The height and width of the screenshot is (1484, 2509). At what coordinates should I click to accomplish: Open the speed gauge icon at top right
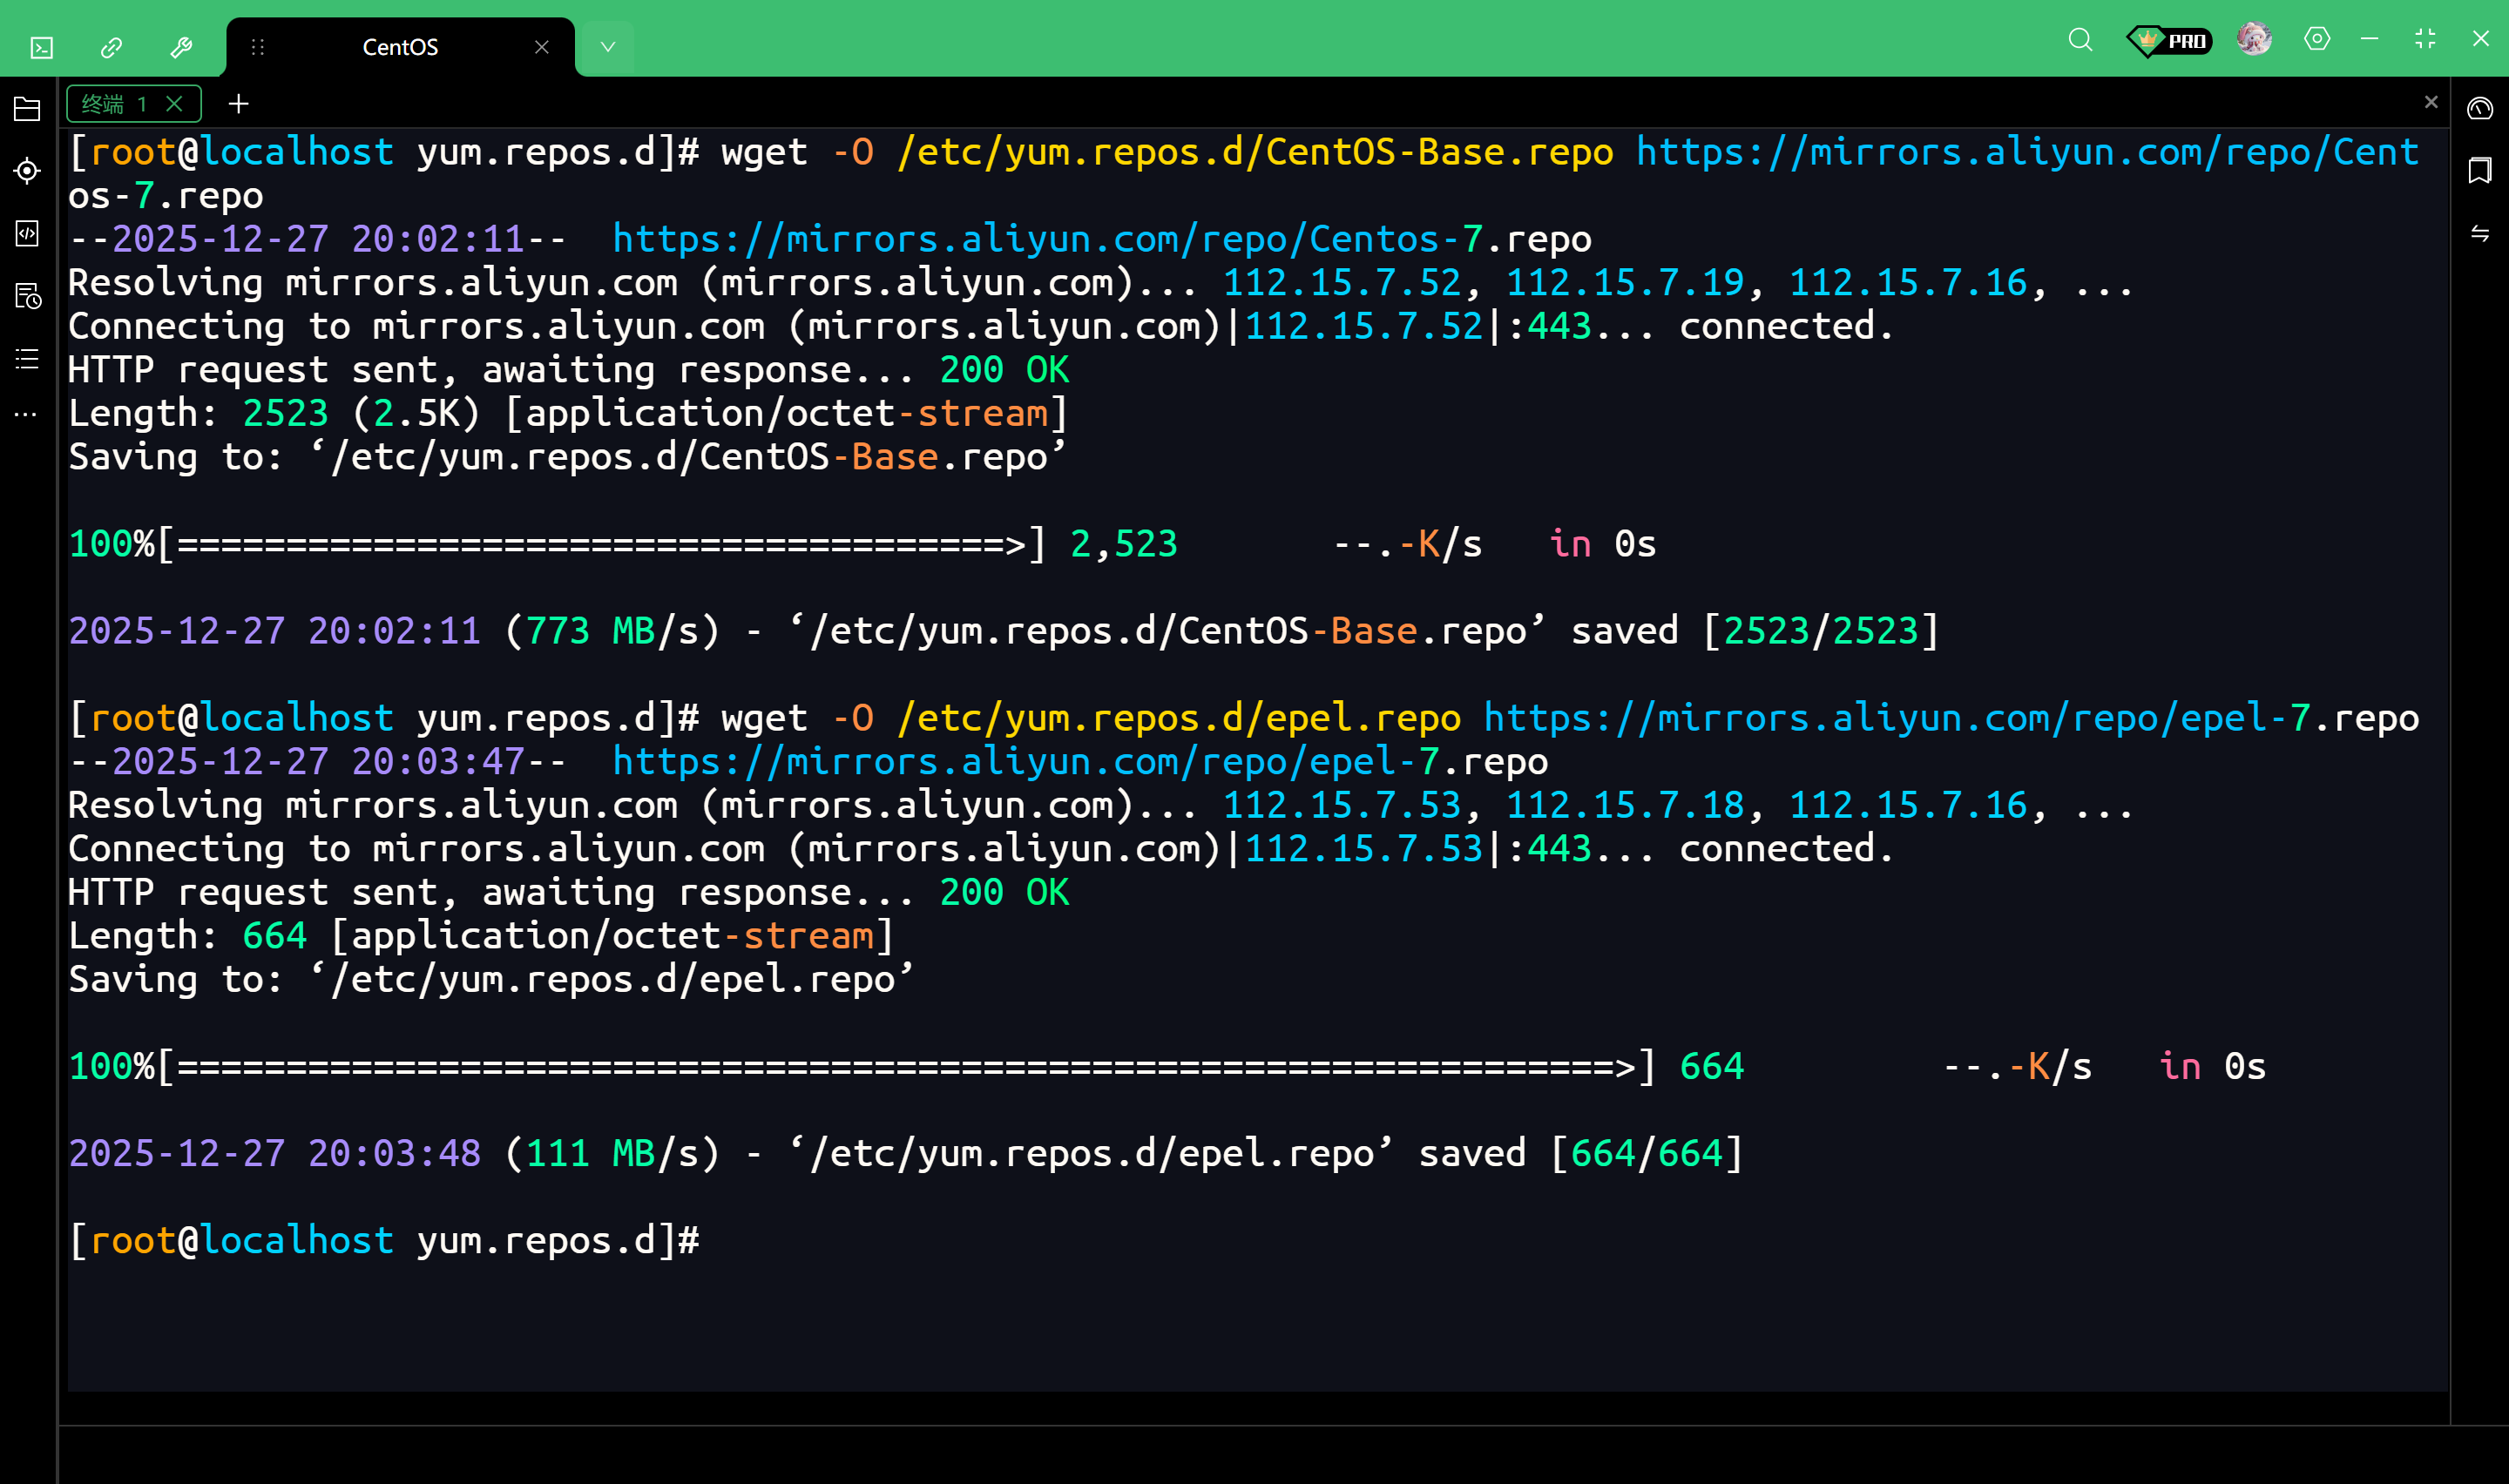click(2479, 108)
